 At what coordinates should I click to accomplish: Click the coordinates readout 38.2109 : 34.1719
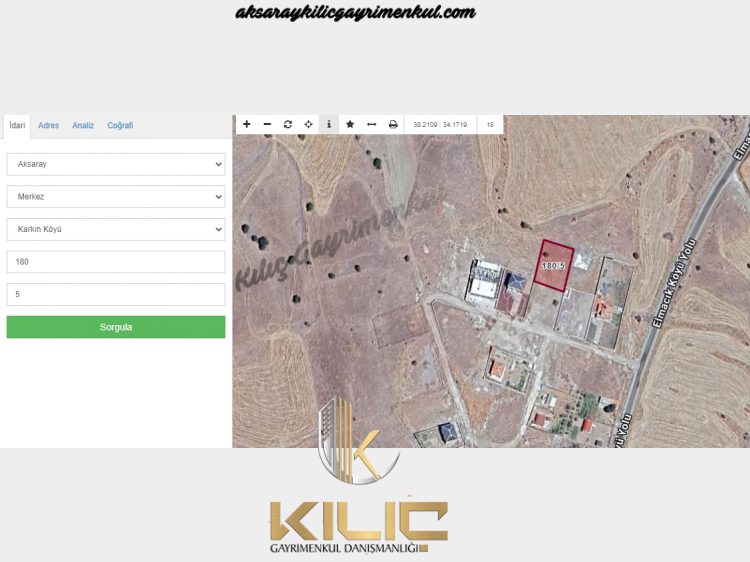point(440,124)
